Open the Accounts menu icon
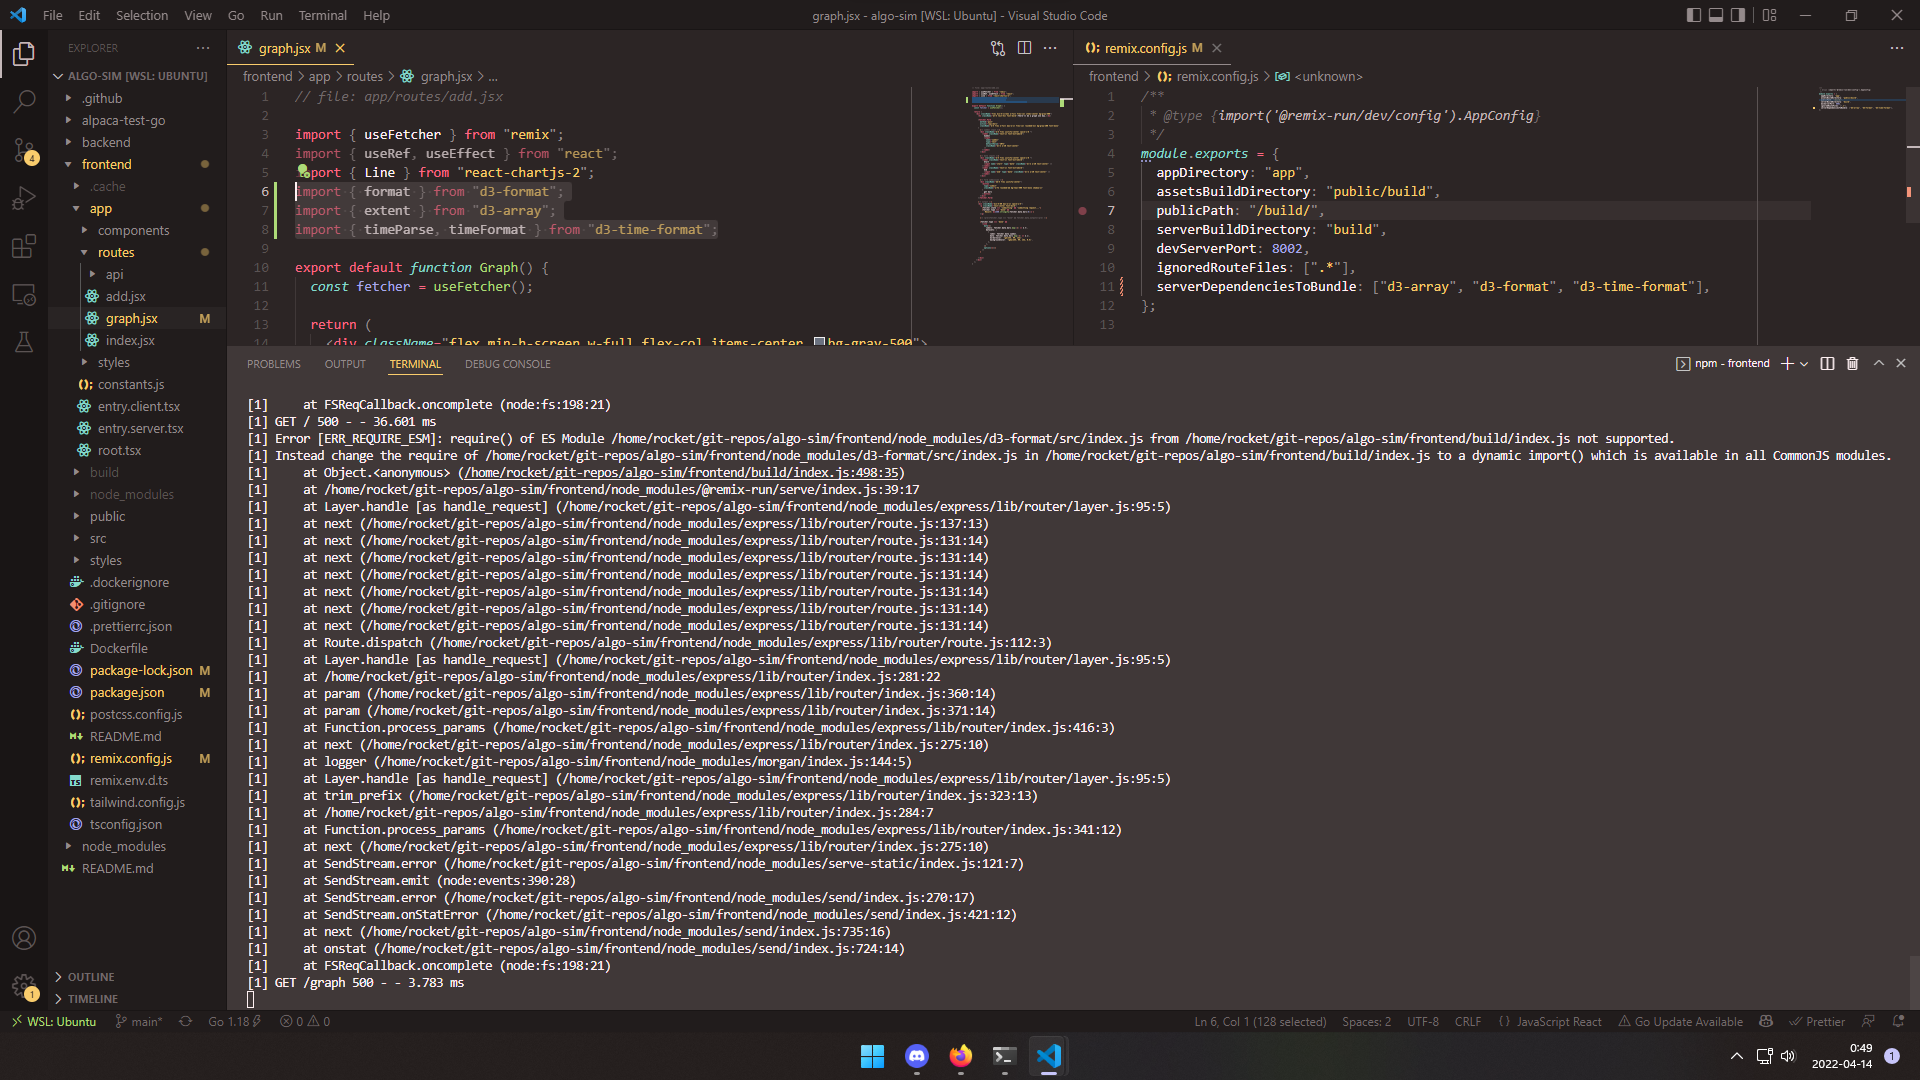Viewport: 1920px width, 1080px height. (x=24, y=938)
